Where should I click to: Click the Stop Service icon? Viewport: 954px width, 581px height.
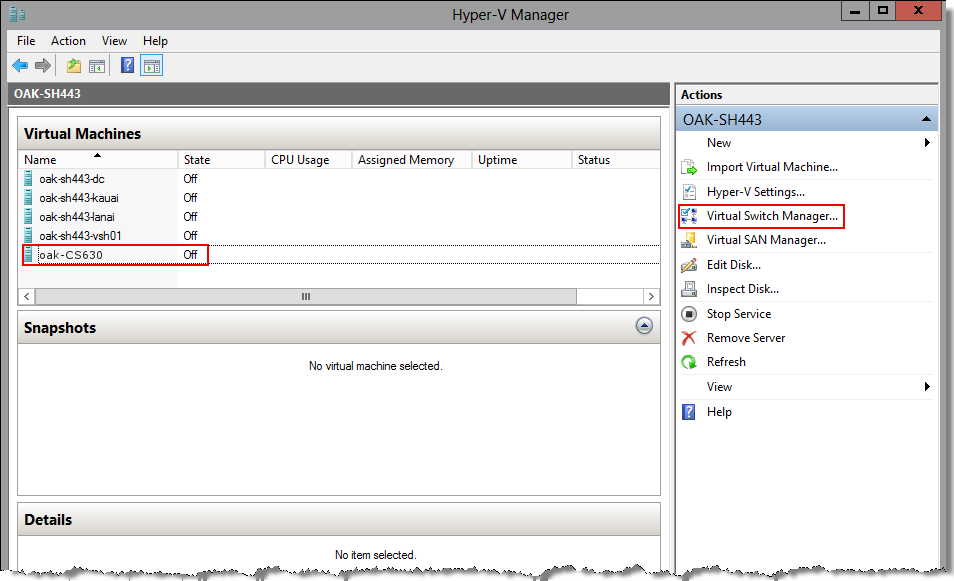tap(689, 314)
